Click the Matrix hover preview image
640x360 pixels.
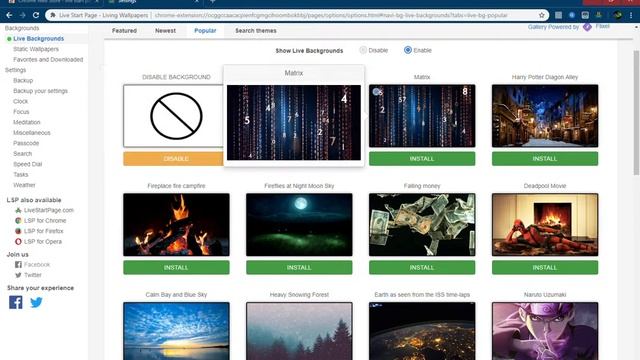[294, 122]
